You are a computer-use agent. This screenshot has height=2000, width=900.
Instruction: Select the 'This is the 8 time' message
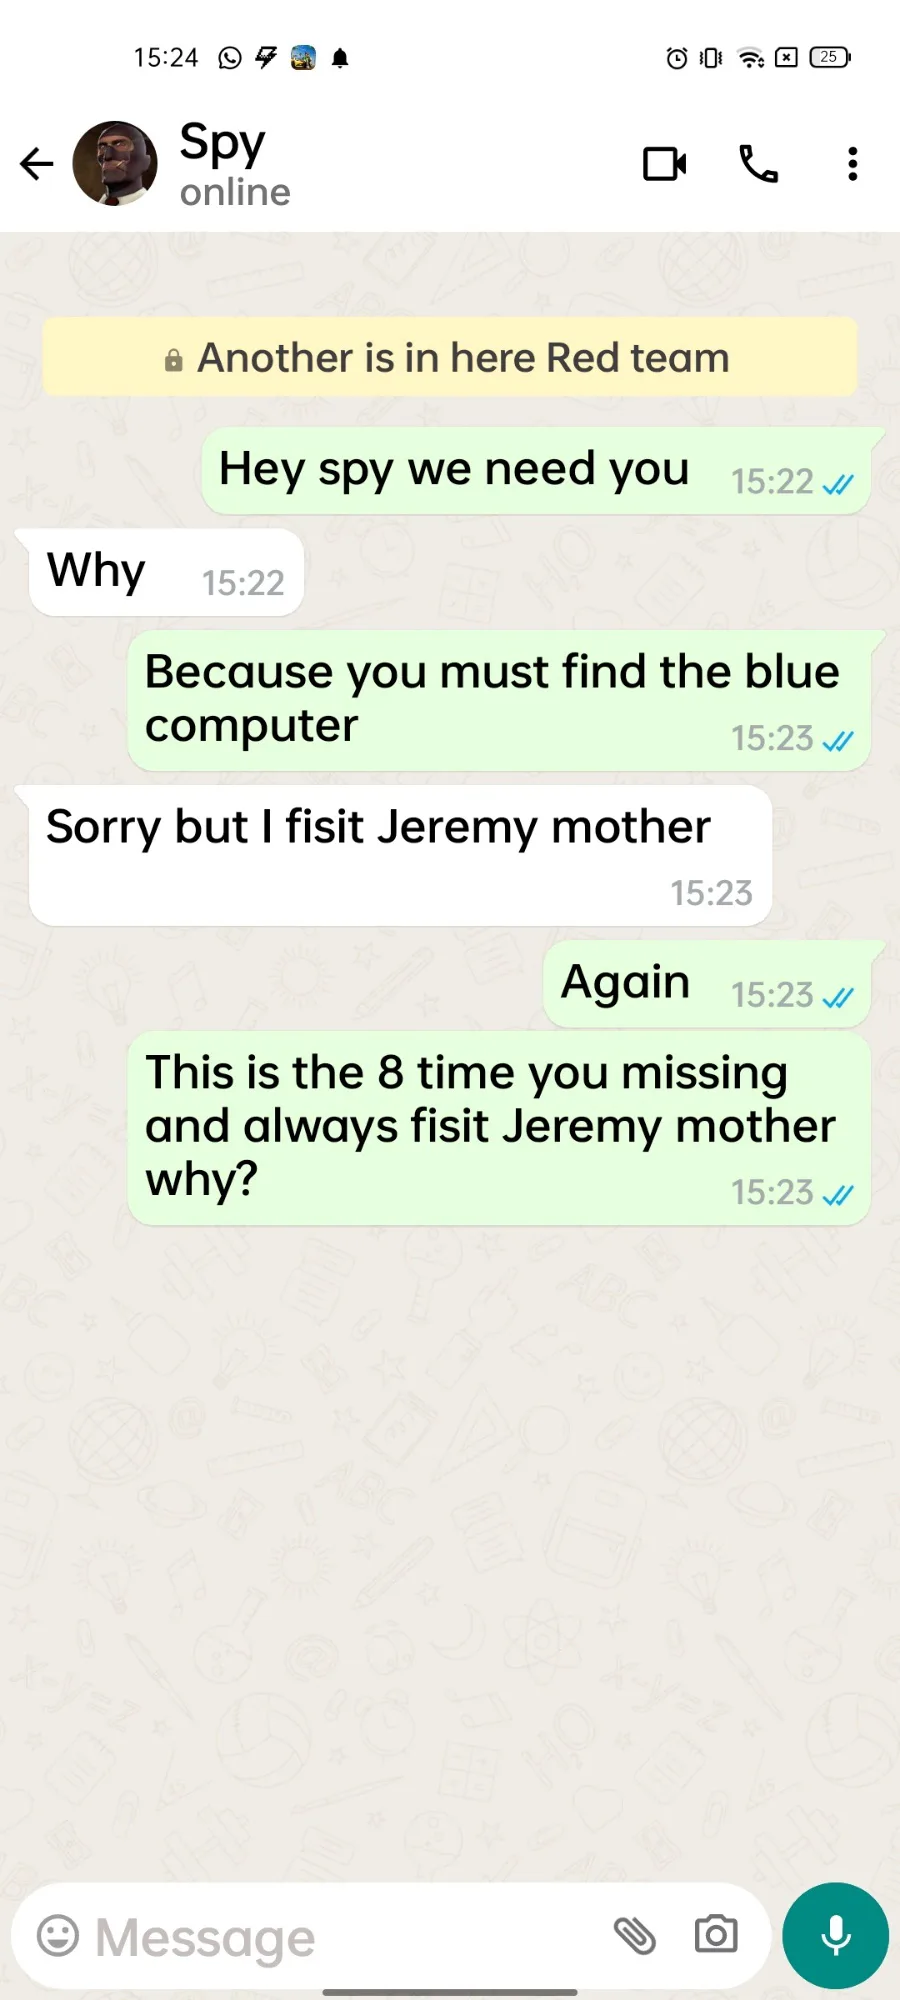tap(499, 1129)
